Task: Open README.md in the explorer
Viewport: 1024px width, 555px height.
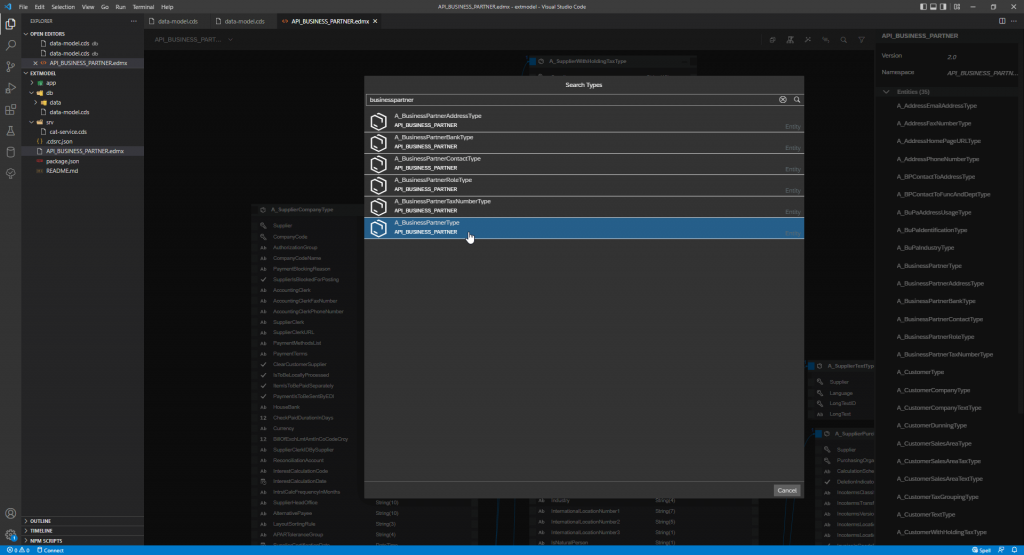Action: tap(61, 171)
